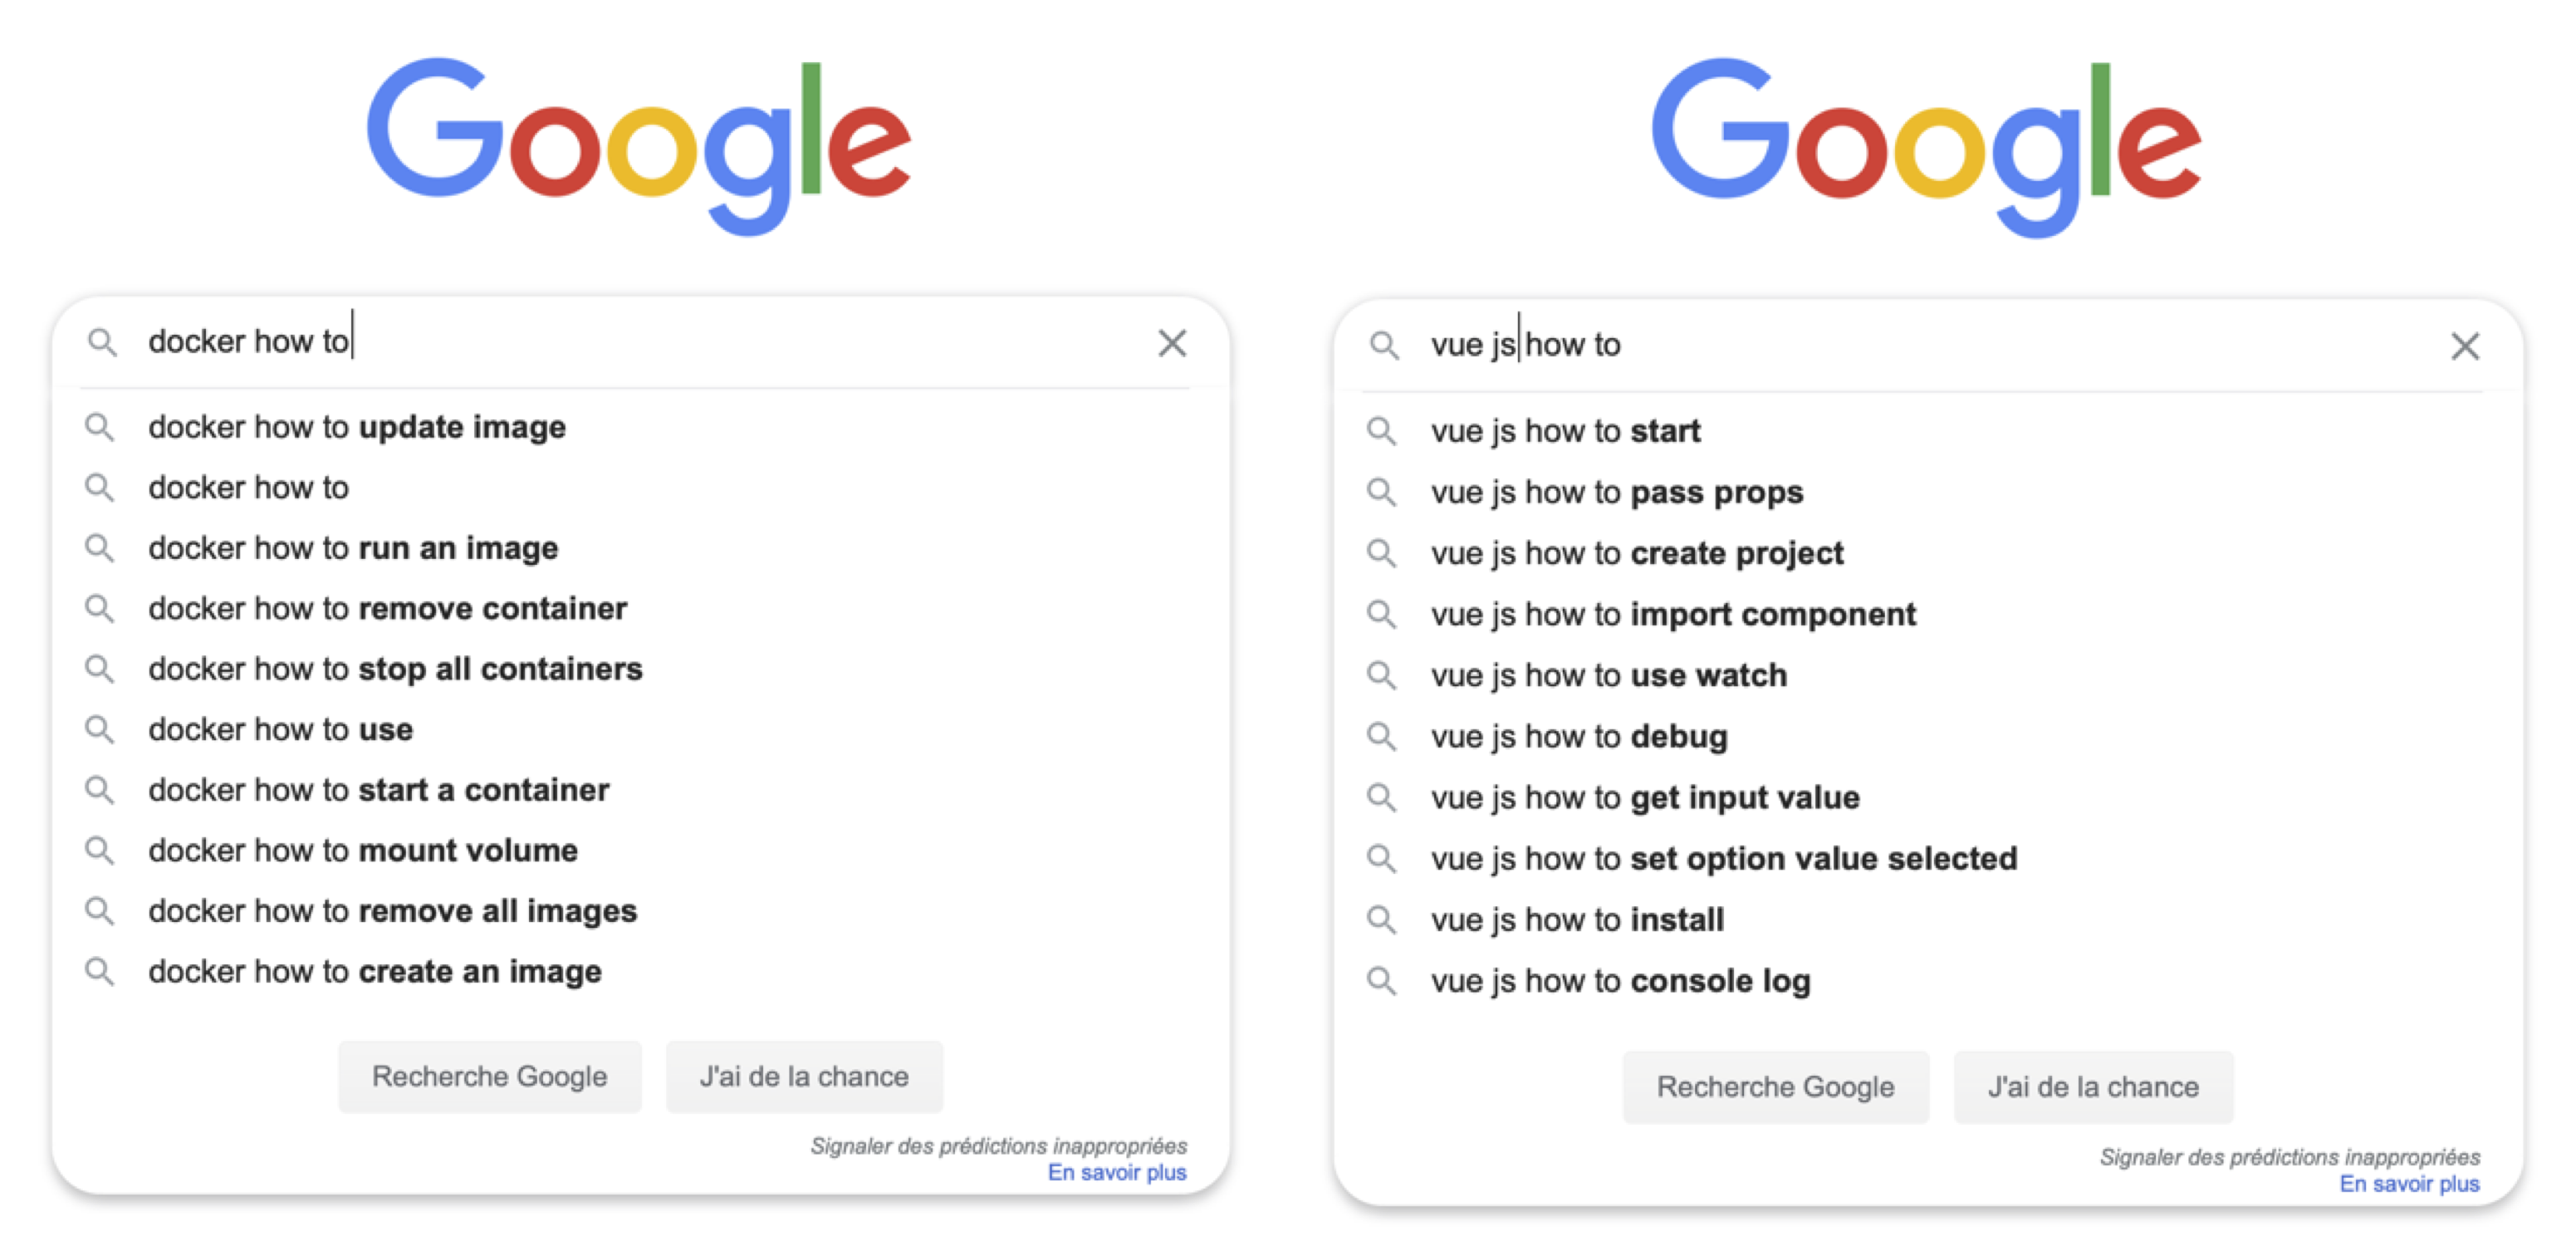Screen dimensions: 2576x1251
Task: Click magnifier icon beside 'docker how to update image'
Action: point(99,427)
